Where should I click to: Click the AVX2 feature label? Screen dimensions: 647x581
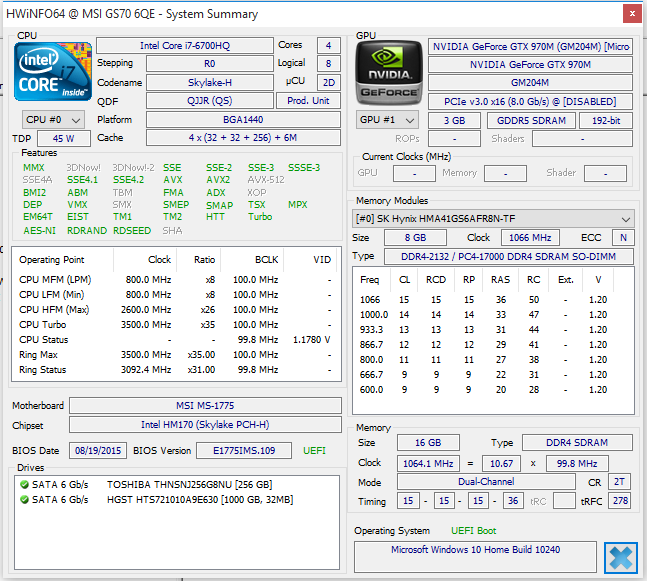tap(218, 180)
